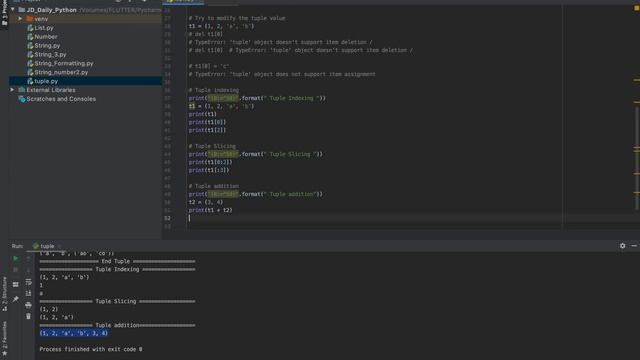Open String_number2.py in project tree
The image size is (640, 360).
click(x=61, y=72)
